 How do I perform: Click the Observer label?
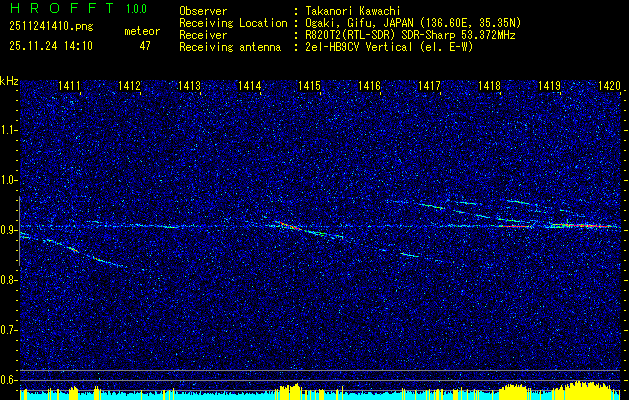pyautogui.click(x=203, y=11)
